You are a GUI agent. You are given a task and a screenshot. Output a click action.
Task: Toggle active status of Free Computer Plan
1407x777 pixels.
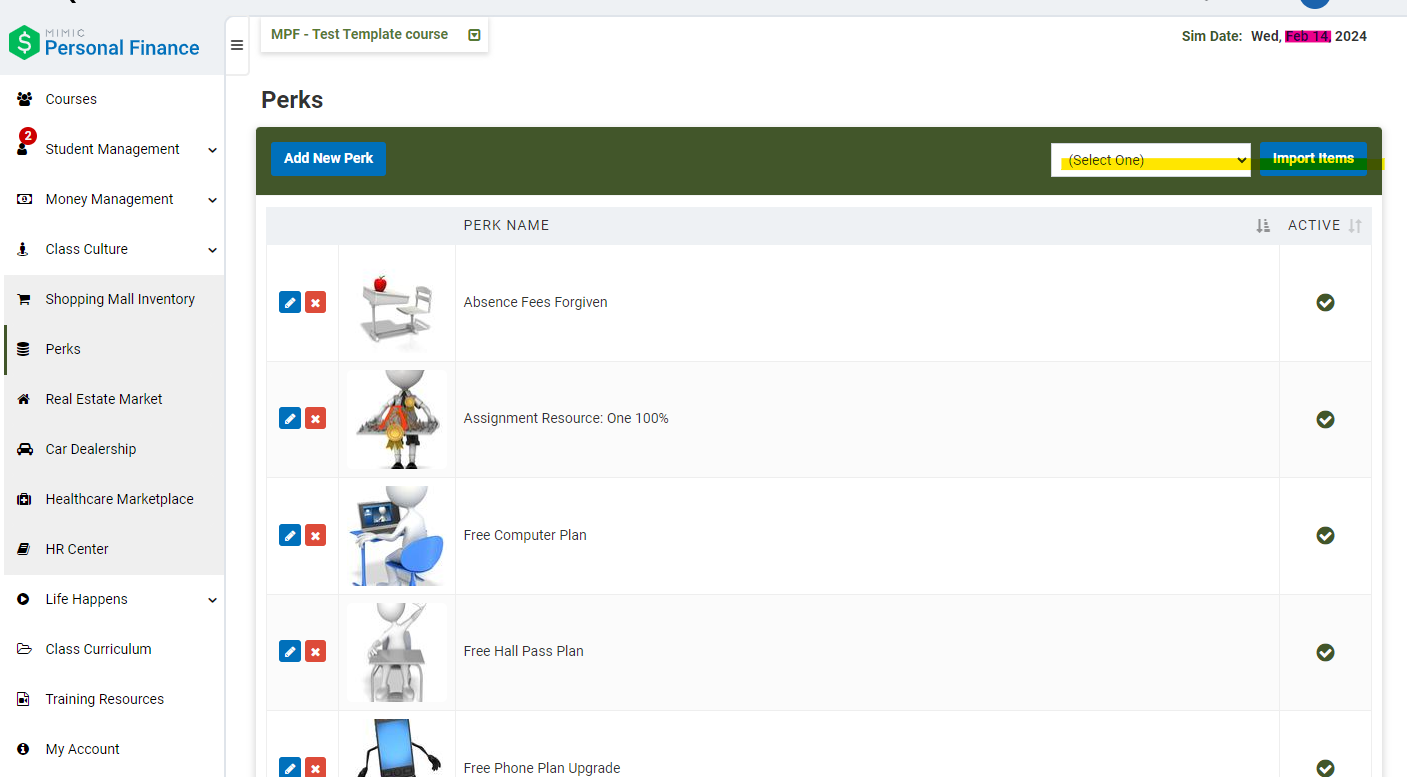(x=1325, y=536)
